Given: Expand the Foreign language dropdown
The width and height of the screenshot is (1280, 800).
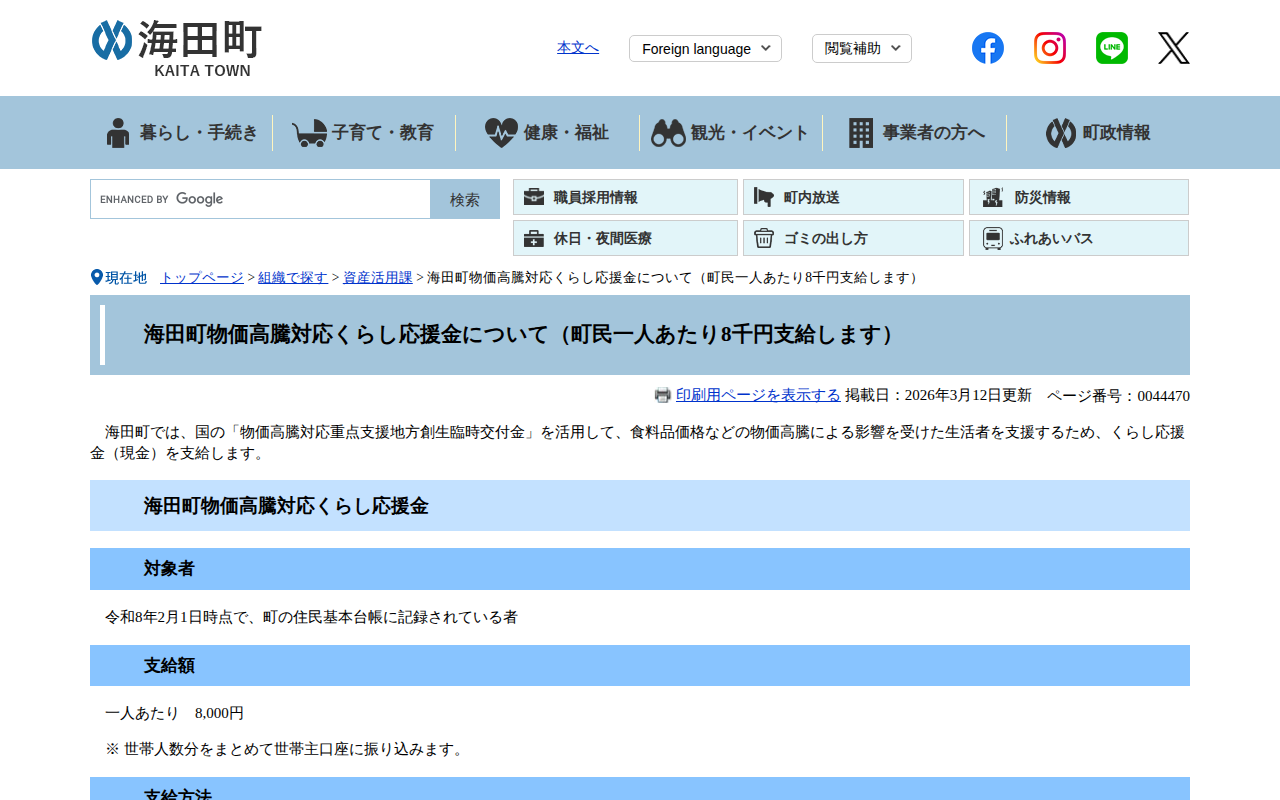Looking at the screenshot, I should [x=705, y=48].
